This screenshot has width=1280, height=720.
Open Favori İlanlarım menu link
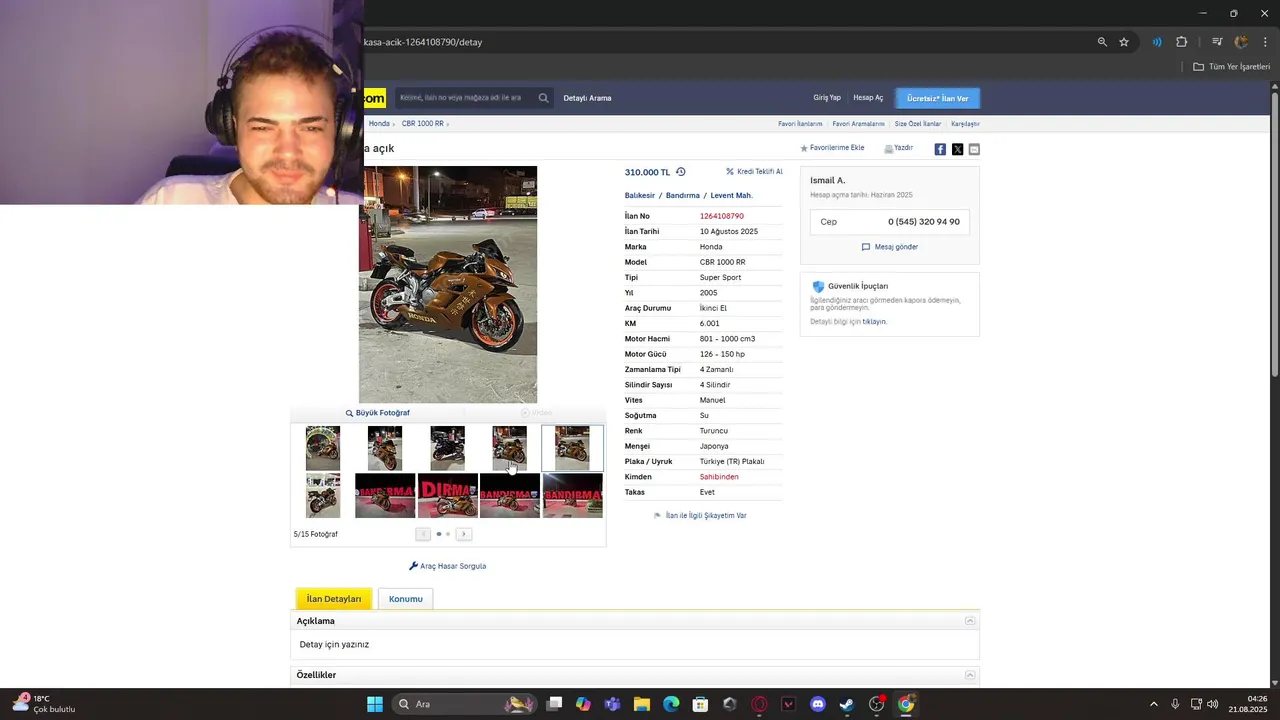pos(800,124)
